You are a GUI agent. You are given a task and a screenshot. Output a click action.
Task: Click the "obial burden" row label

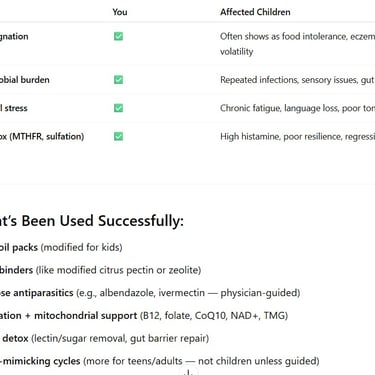tap(25, 80)
